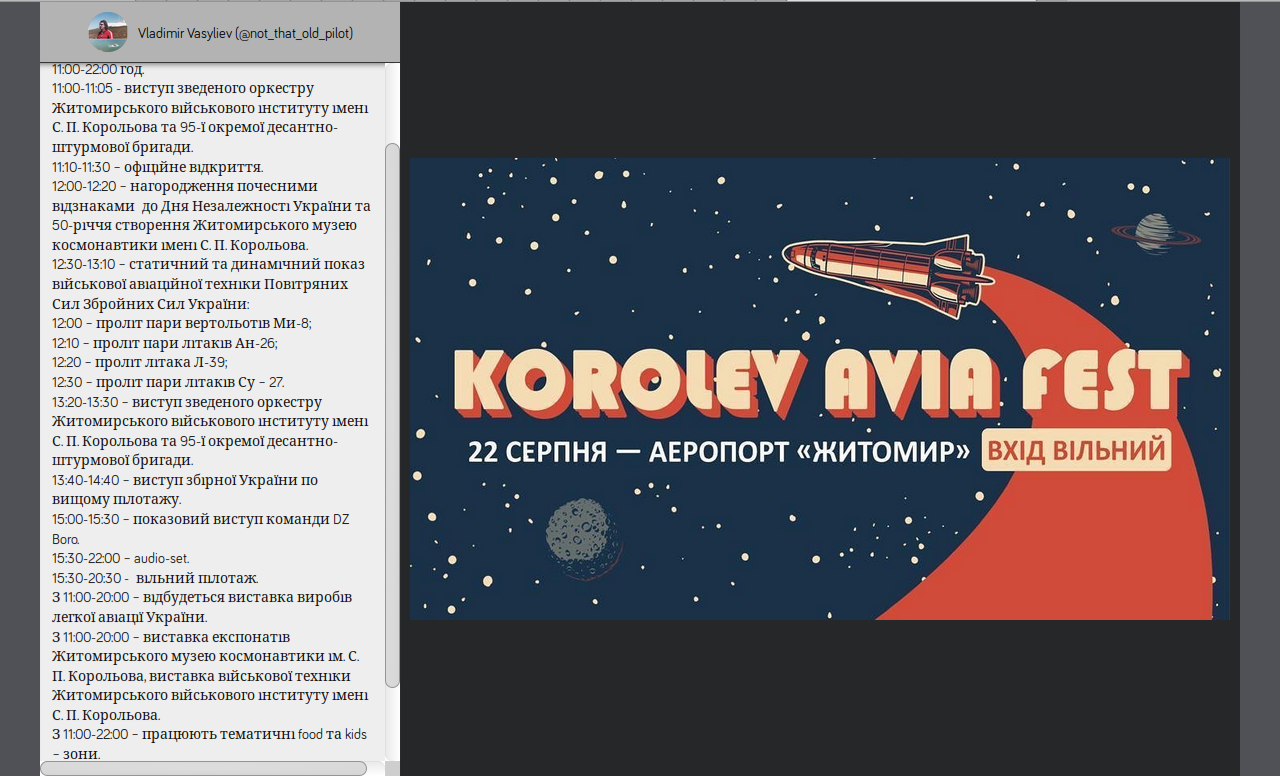Viewport: 1280px width, 776px height.
Task: Click the space shuttle illustration on the banner
Action: coord(885,270)
